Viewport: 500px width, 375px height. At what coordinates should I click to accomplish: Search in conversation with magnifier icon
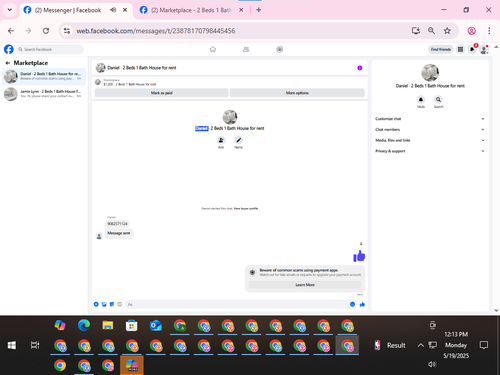point(438,100)
